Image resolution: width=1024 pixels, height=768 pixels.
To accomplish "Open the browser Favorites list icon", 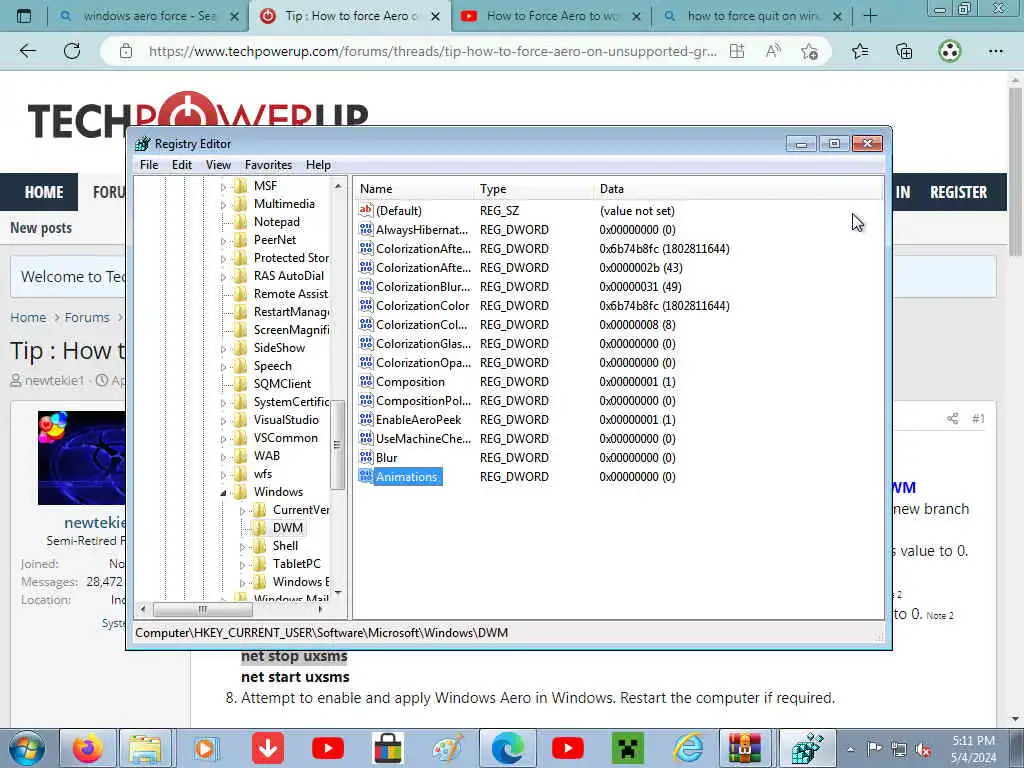I will pyautogui.click(x=860, y=51).
